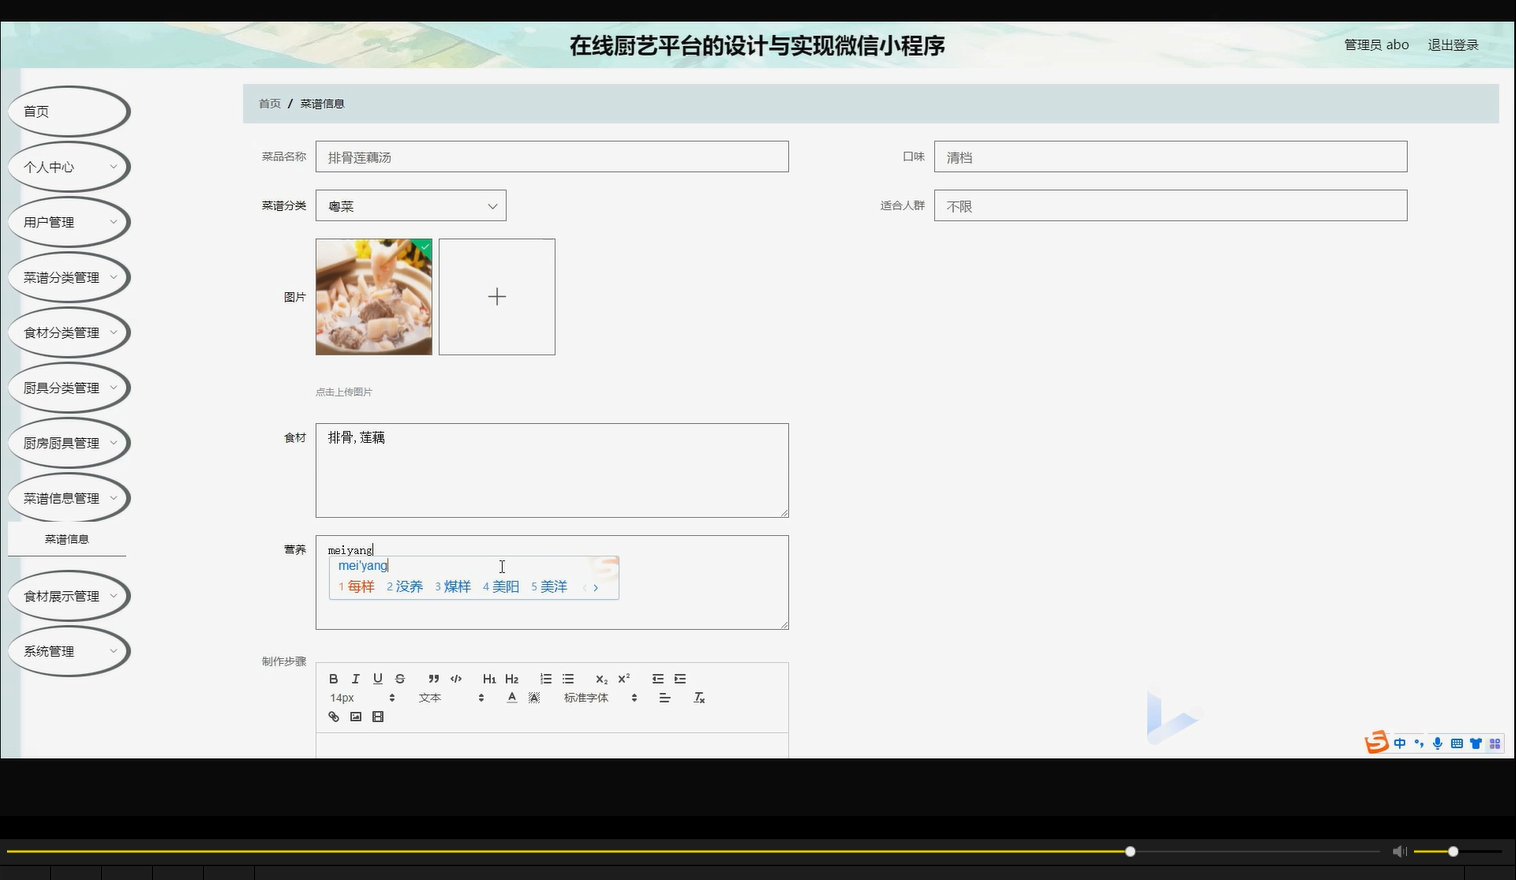
Task: Insert a video in the editor
Action: (378, 717)
